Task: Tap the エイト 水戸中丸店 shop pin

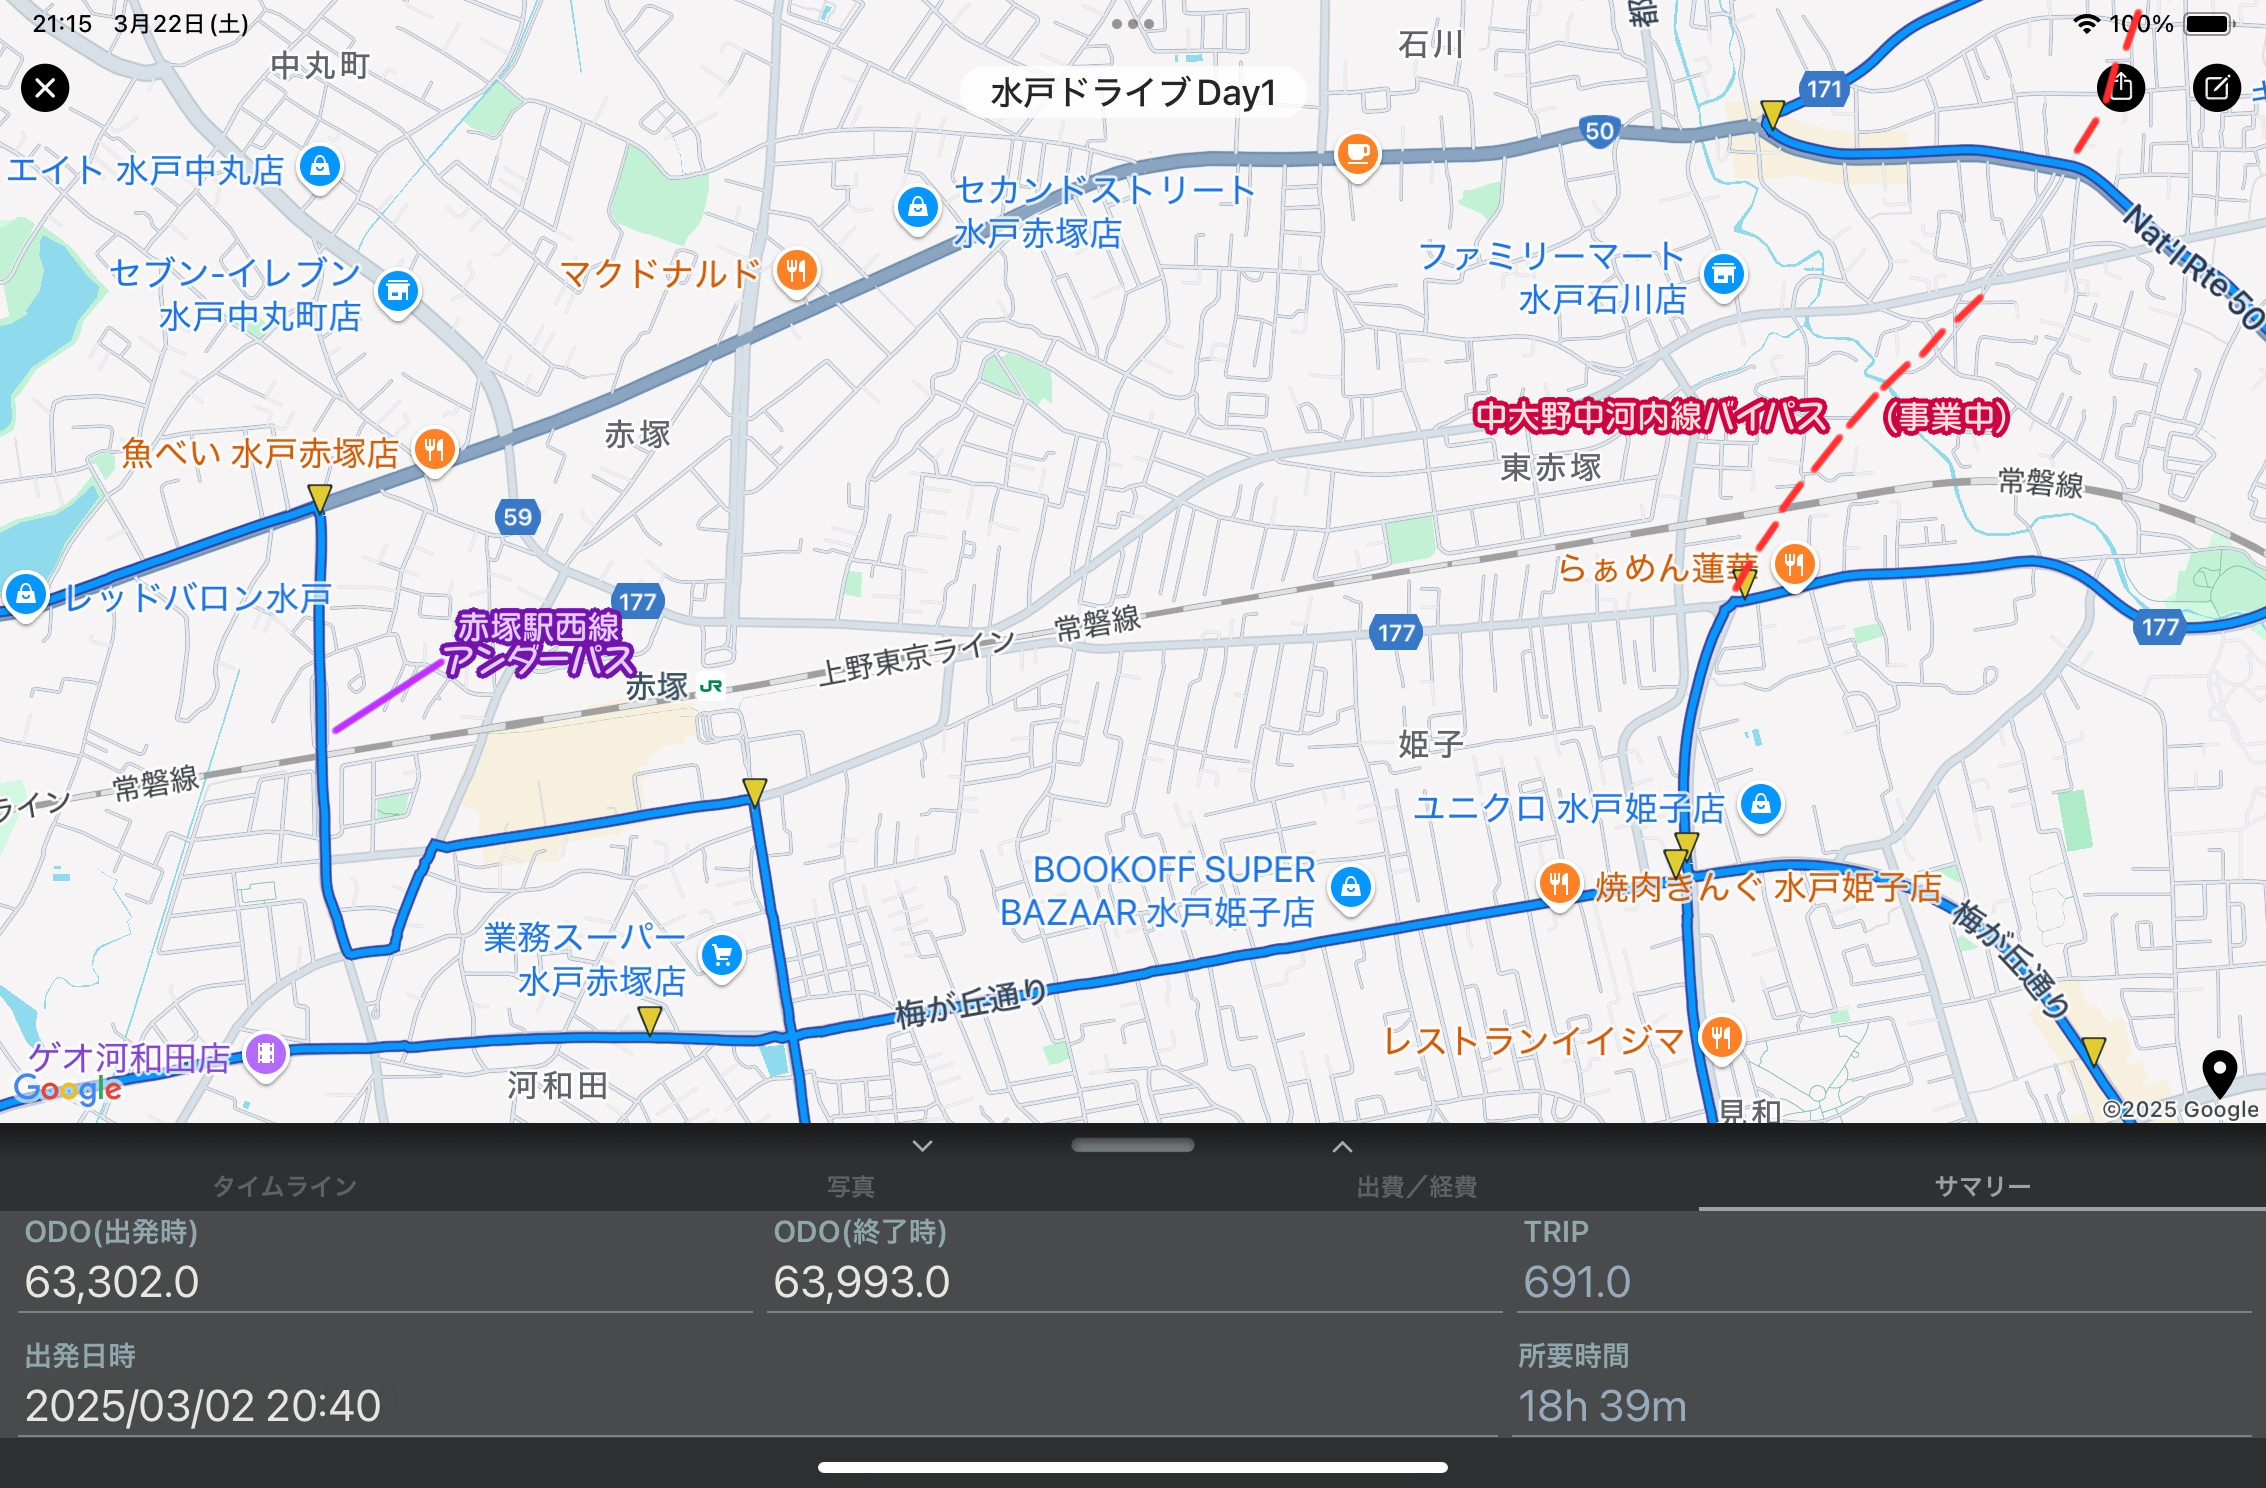Action: tap(320, 167)
